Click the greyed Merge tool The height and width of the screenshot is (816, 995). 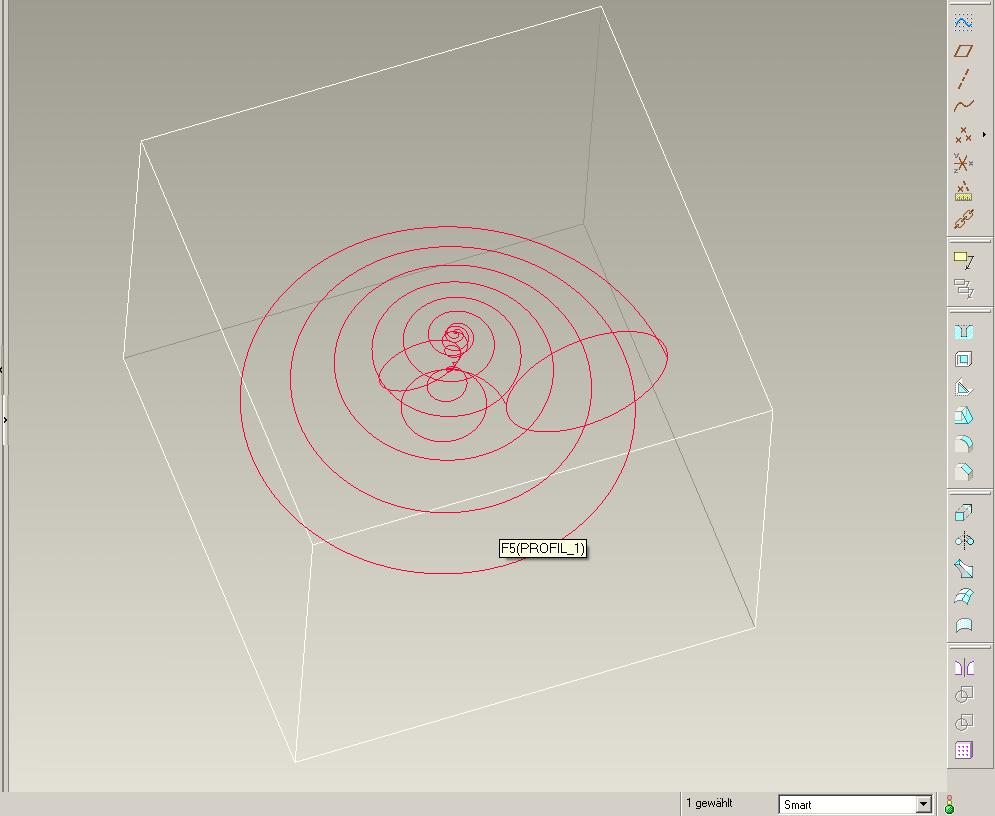click(x=963, y=695)
